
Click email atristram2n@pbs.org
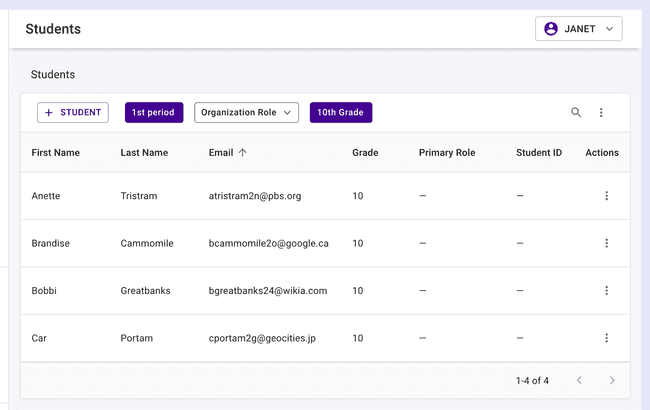click(x=255, y=196)
